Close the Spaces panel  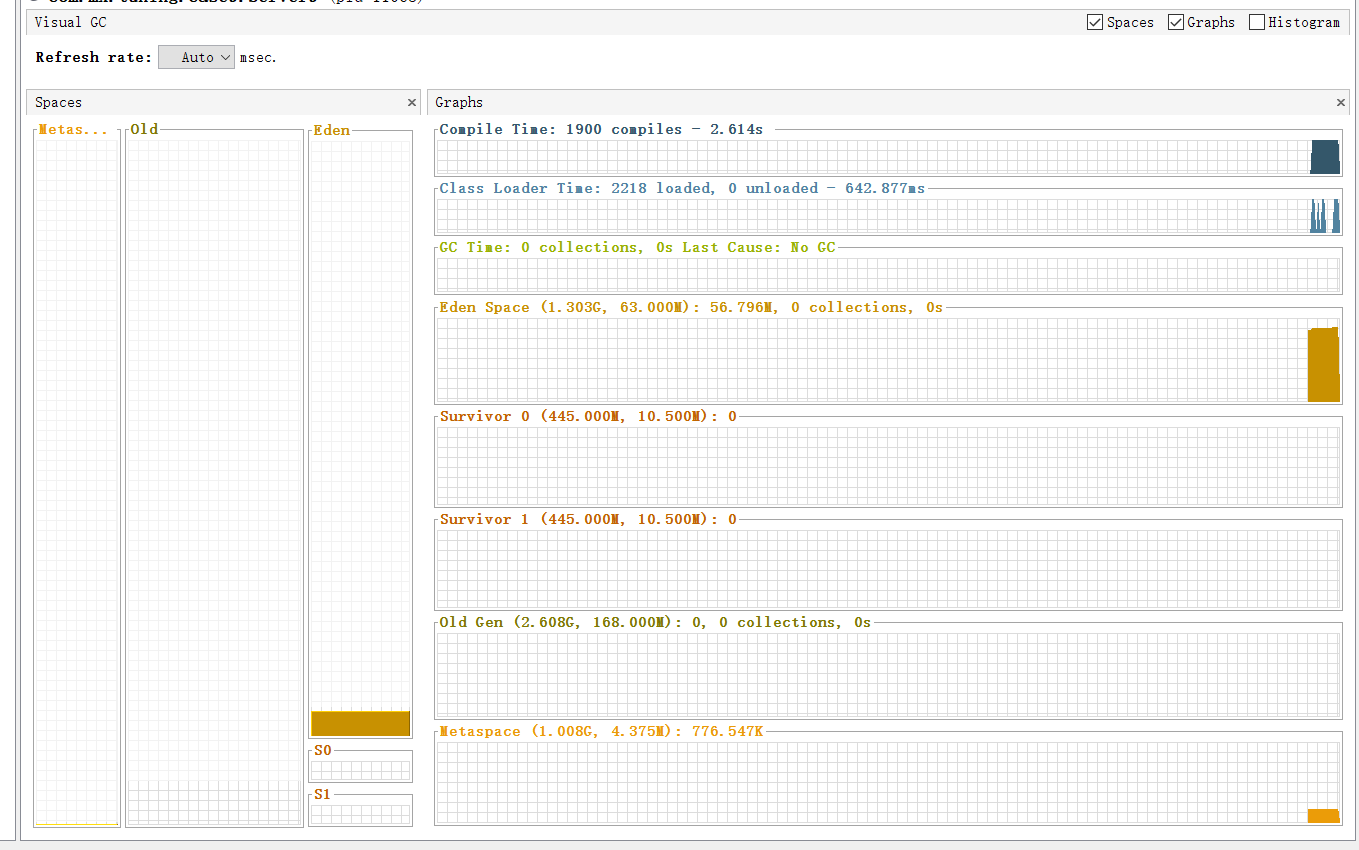tap(412, 102)
